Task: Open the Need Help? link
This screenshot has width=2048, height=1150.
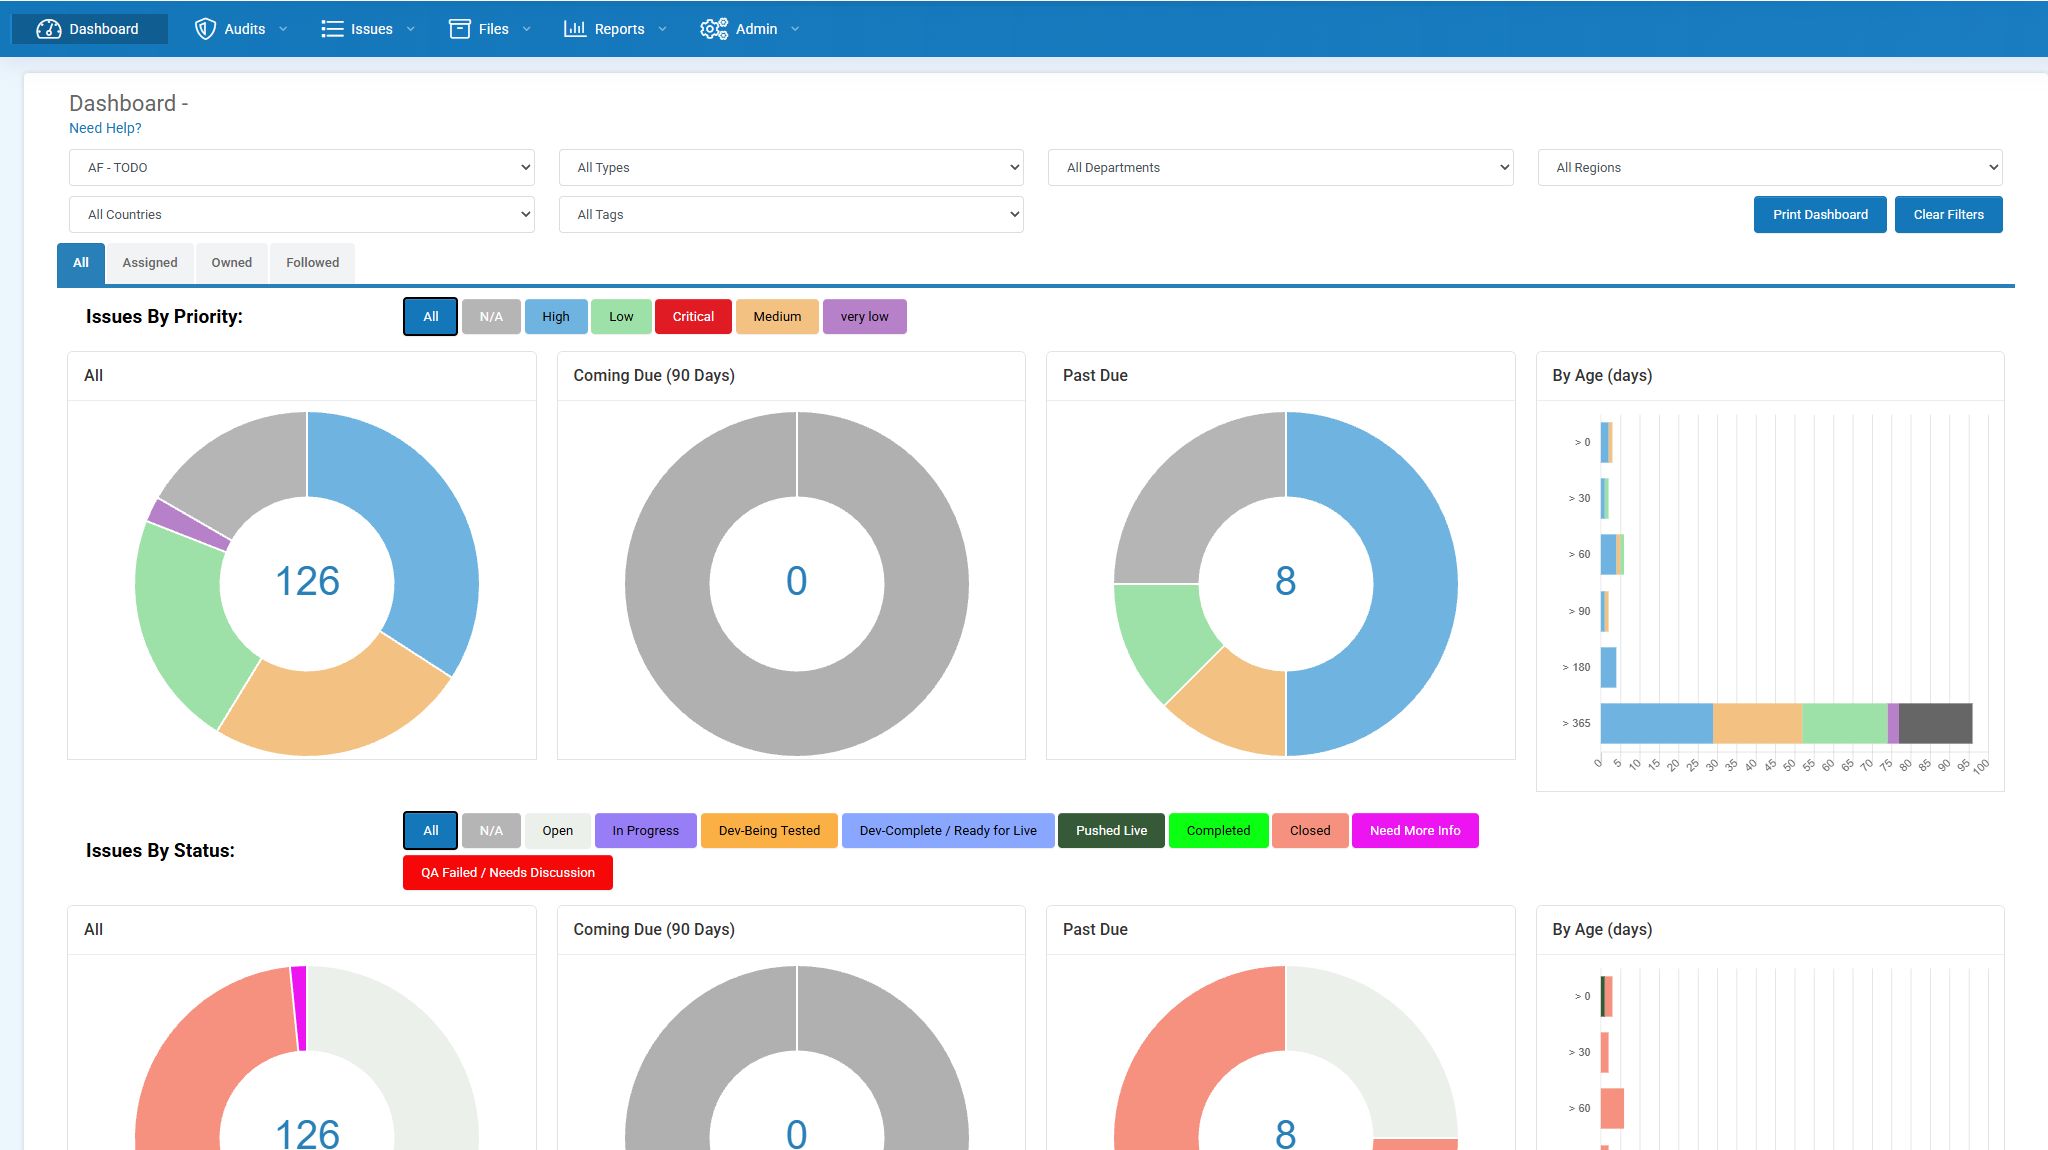Action: tap(105, 128)
